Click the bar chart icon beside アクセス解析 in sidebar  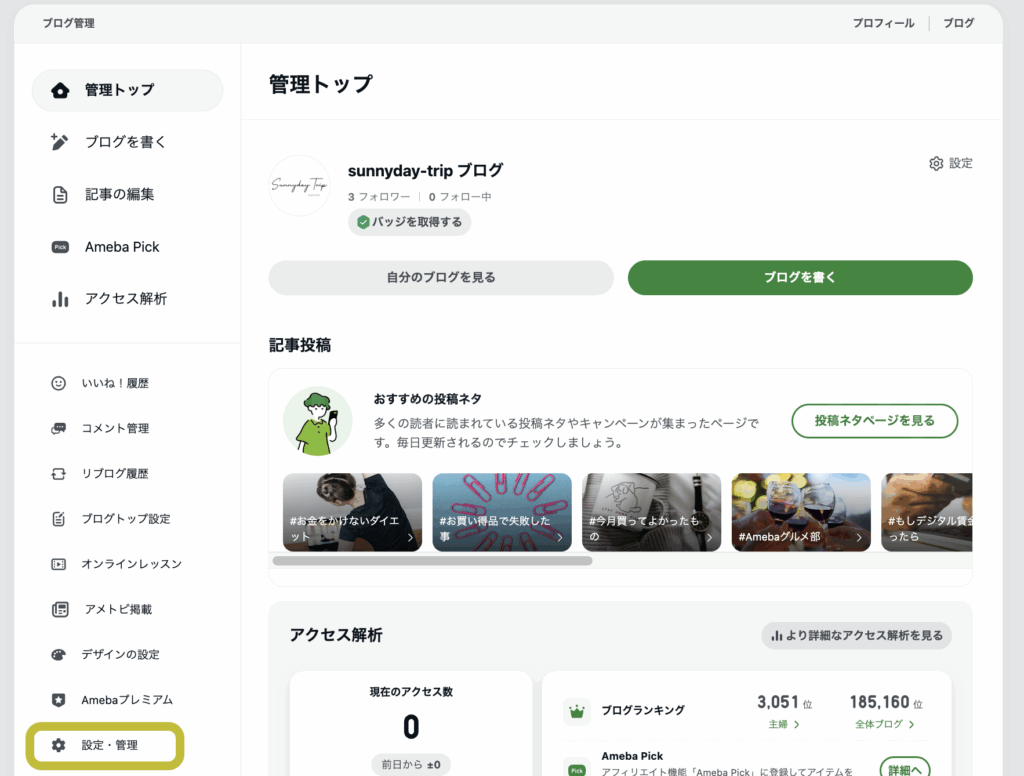click(x=60, y=299)
